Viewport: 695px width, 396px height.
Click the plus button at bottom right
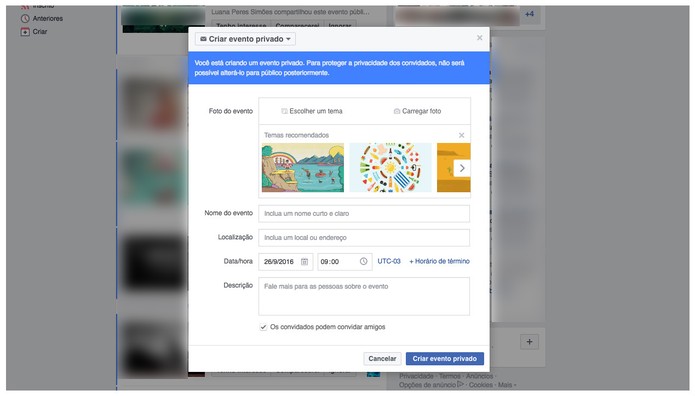(529, 342)
